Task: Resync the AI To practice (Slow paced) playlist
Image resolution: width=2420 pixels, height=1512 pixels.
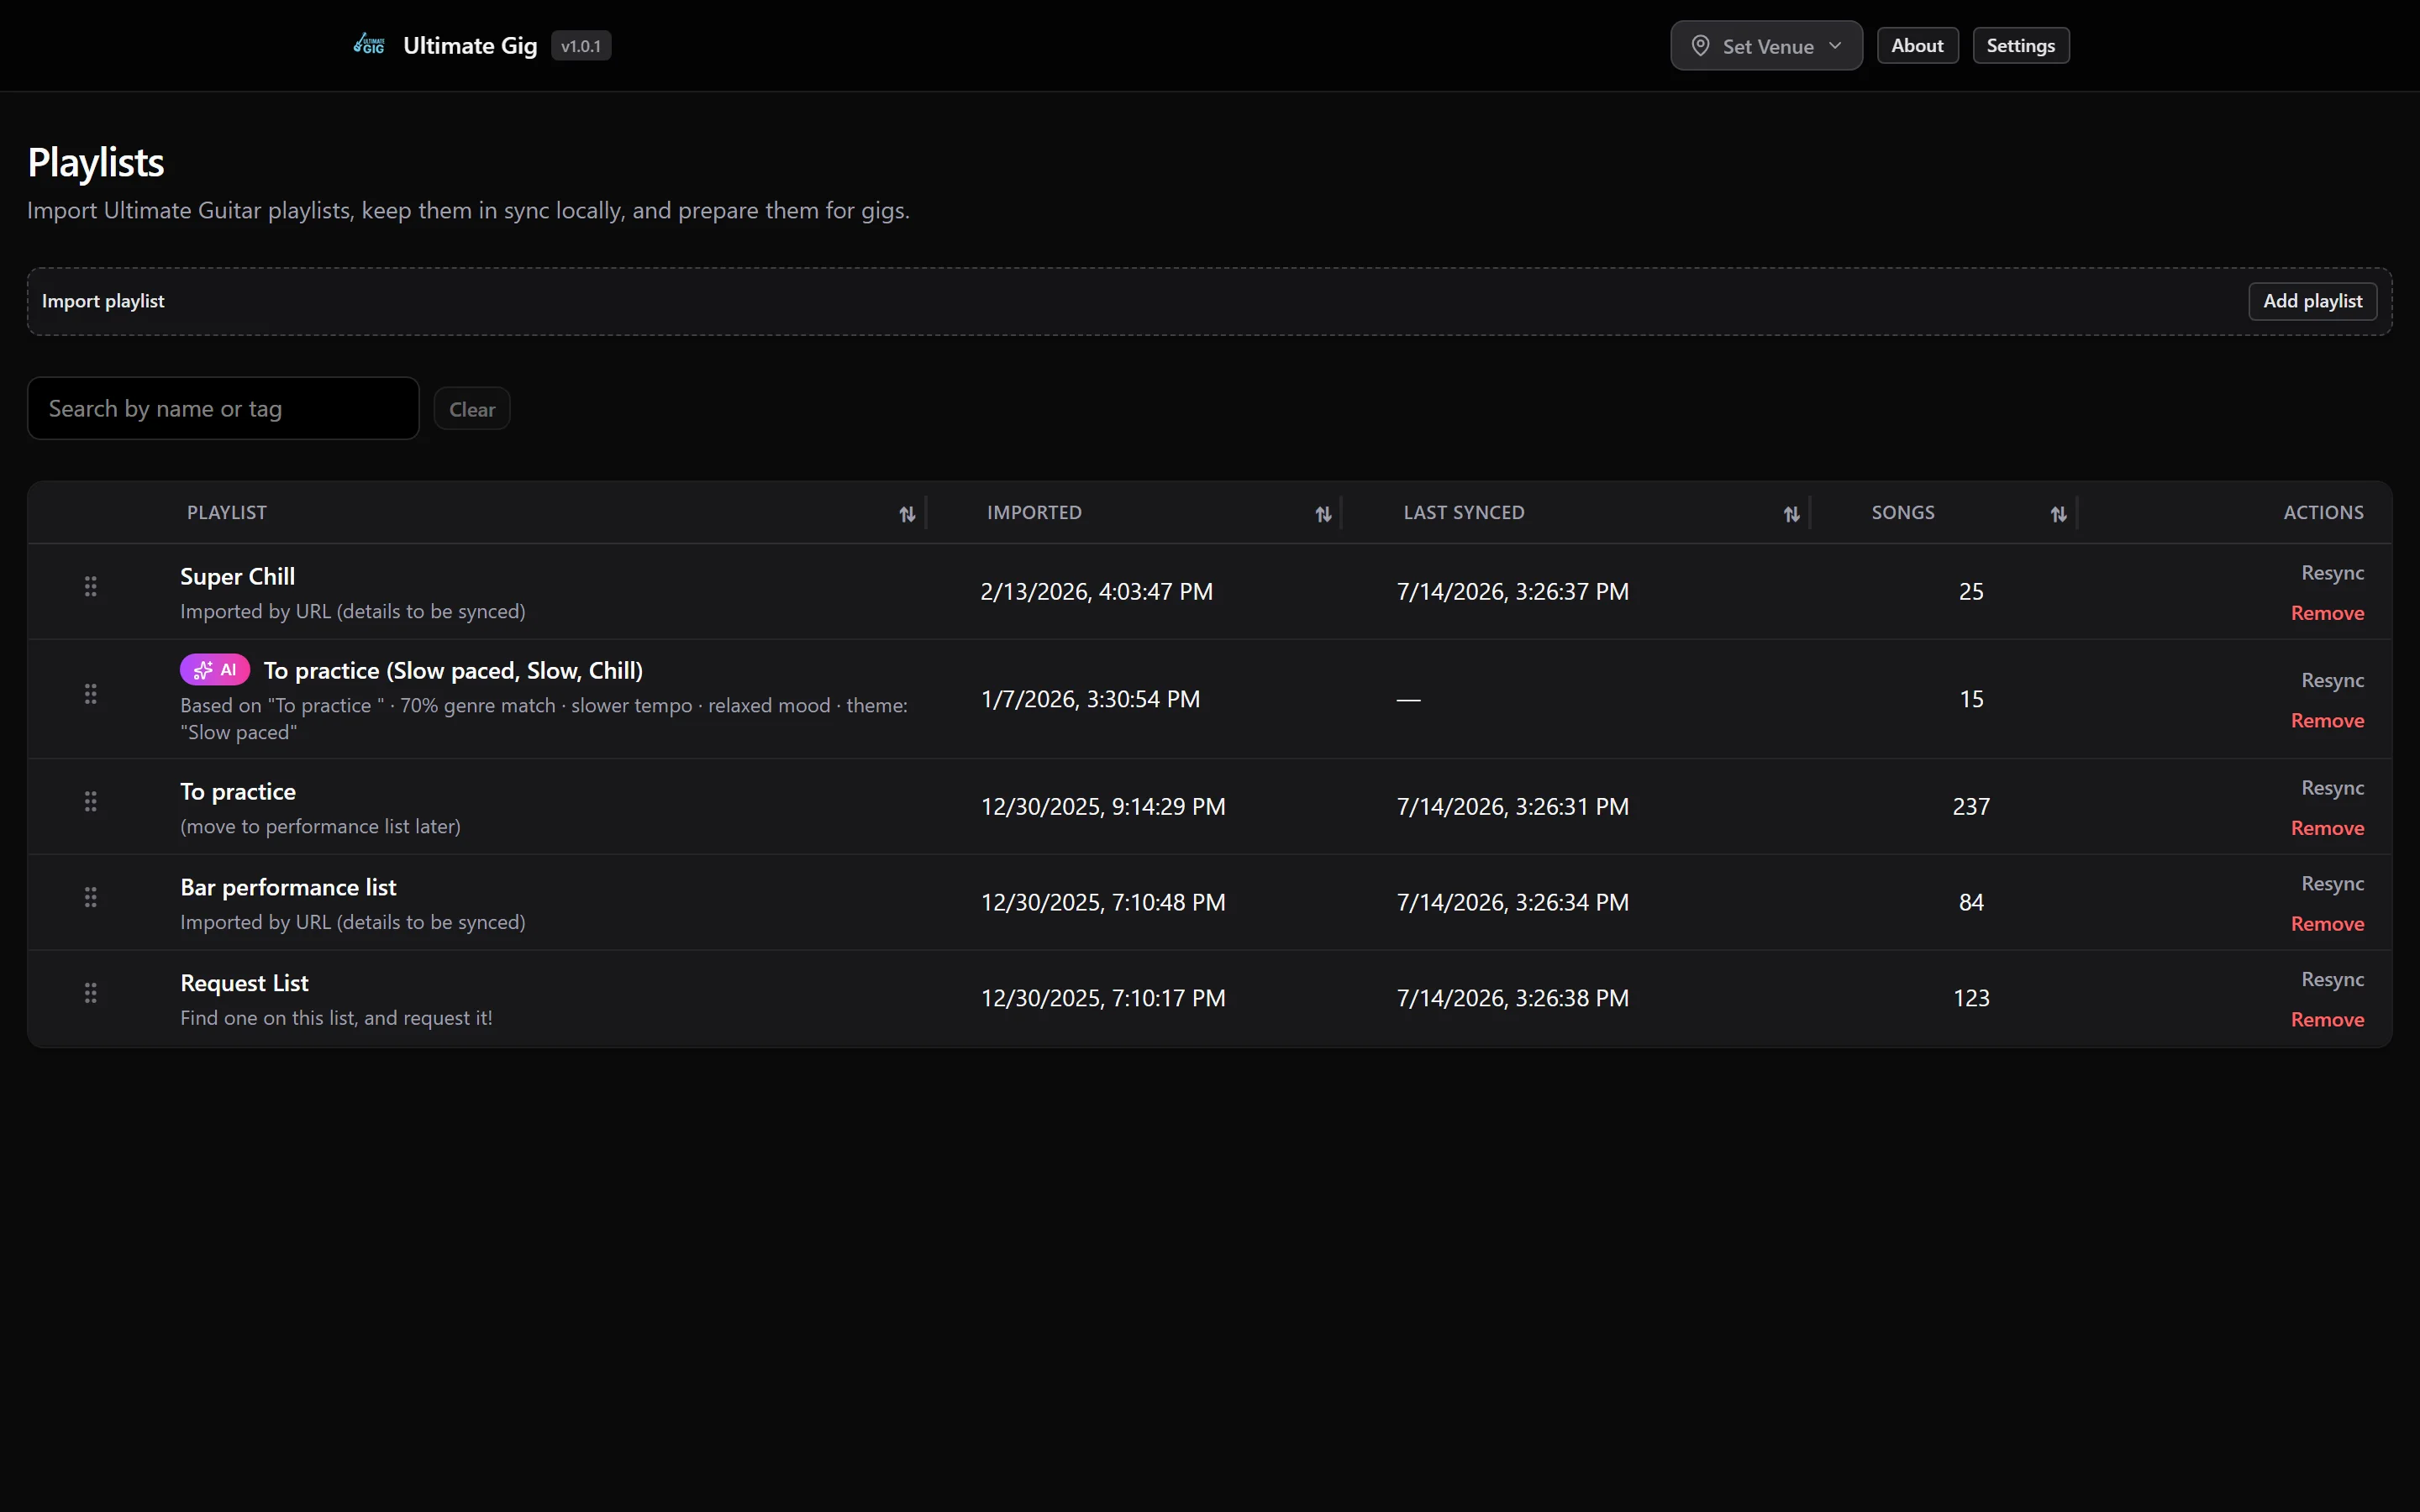Action: 2332,681
